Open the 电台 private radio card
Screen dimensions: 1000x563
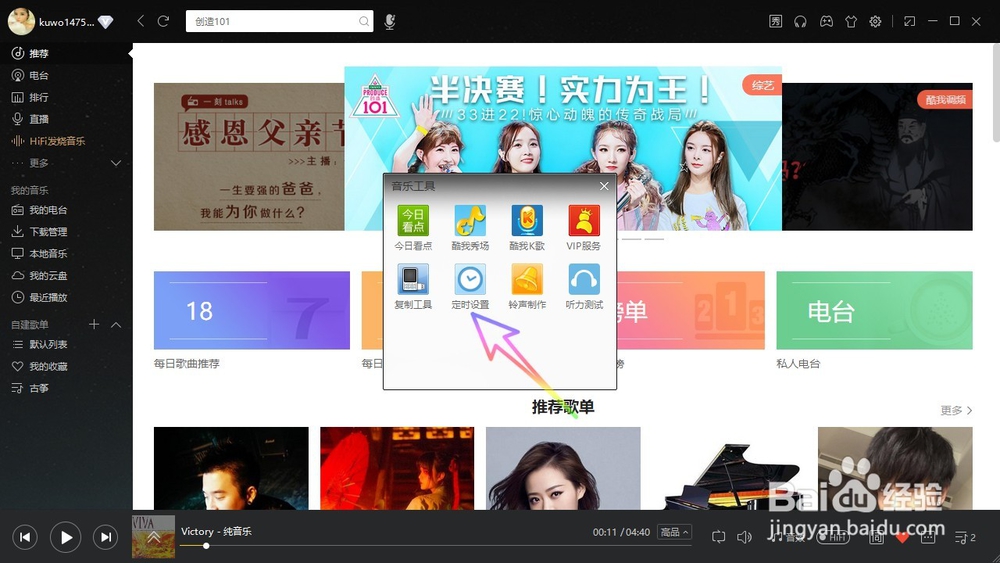point(874,310)
